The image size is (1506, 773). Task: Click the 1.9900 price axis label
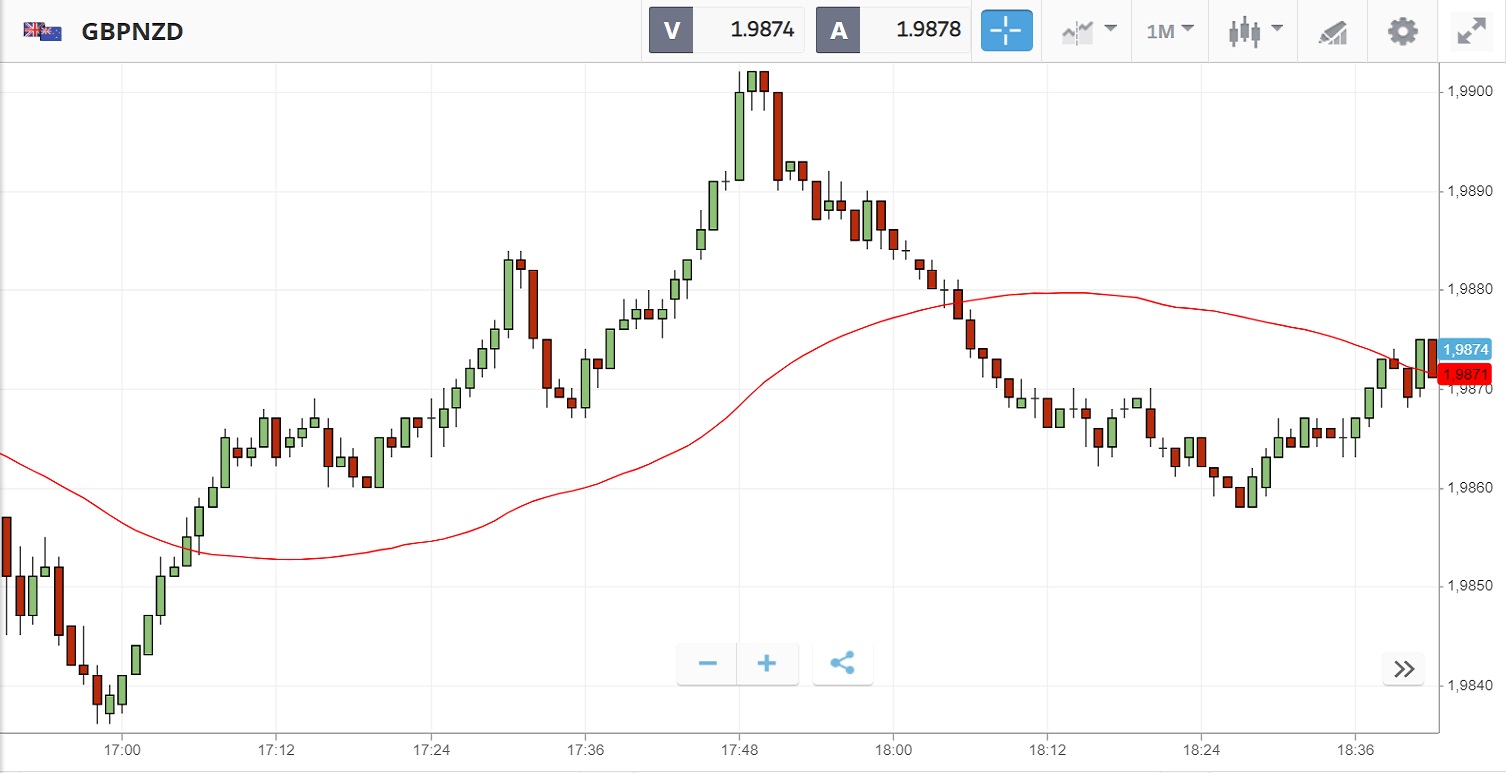(x=1465, y=92)
